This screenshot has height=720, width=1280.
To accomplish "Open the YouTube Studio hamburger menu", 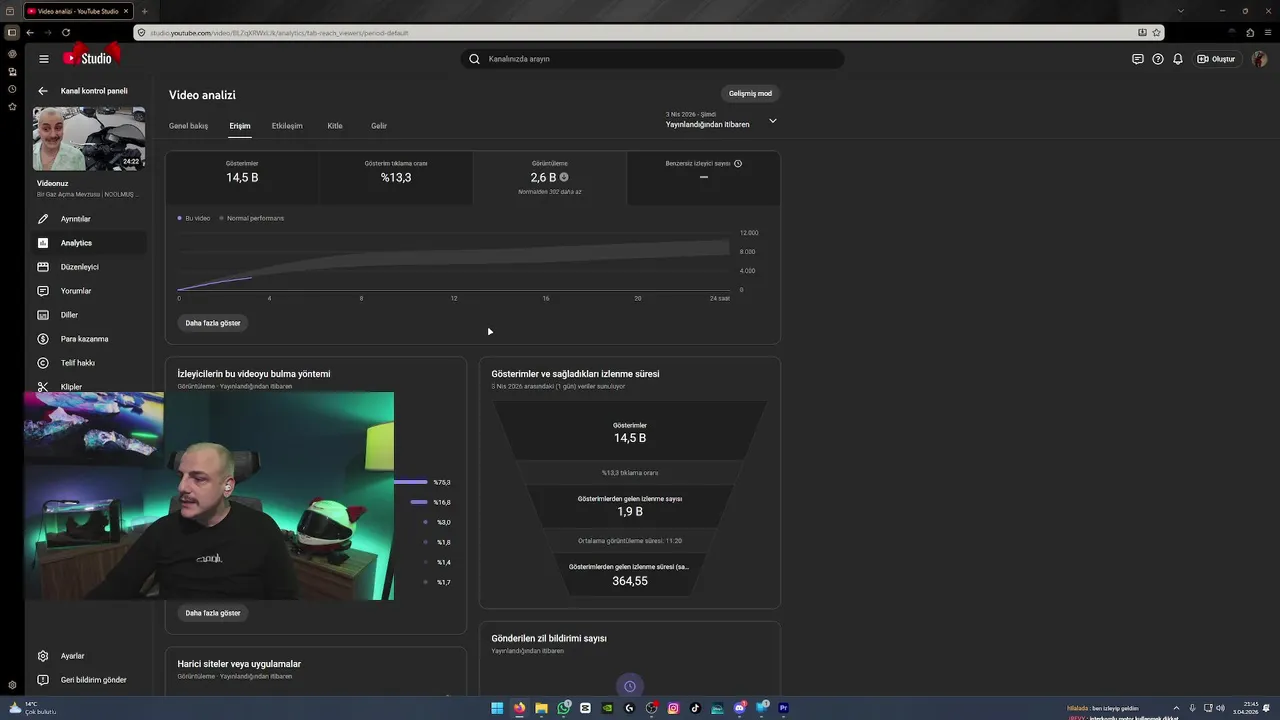I will (43, 59).
